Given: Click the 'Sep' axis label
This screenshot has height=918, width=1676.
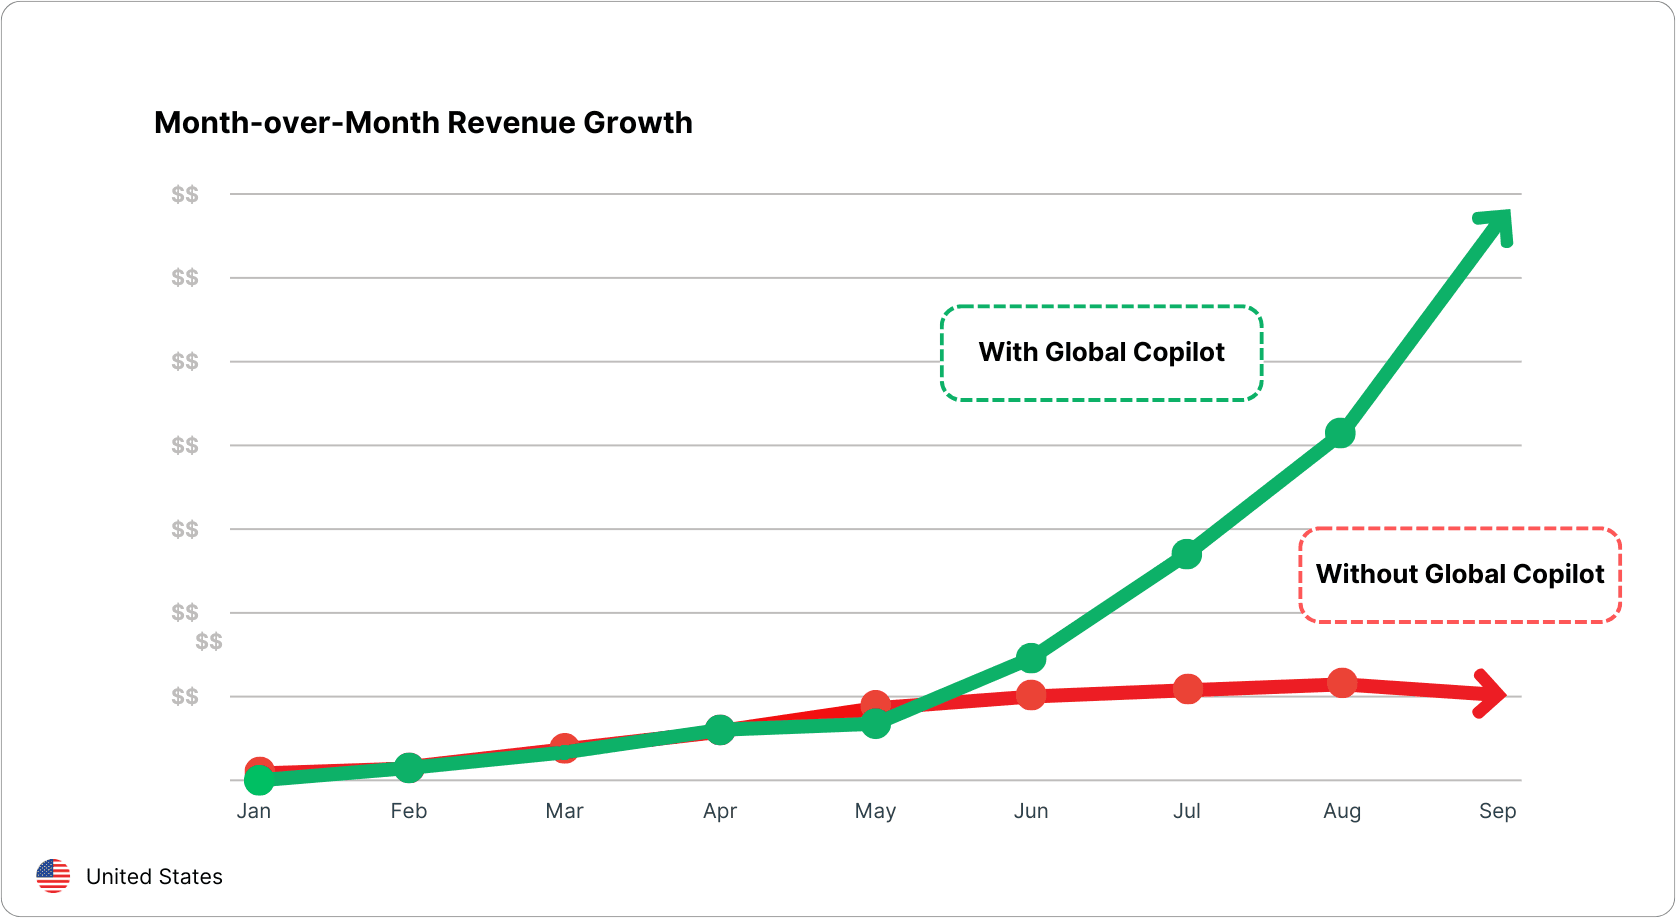Looking at the screenshot, I should point(1498,811).
